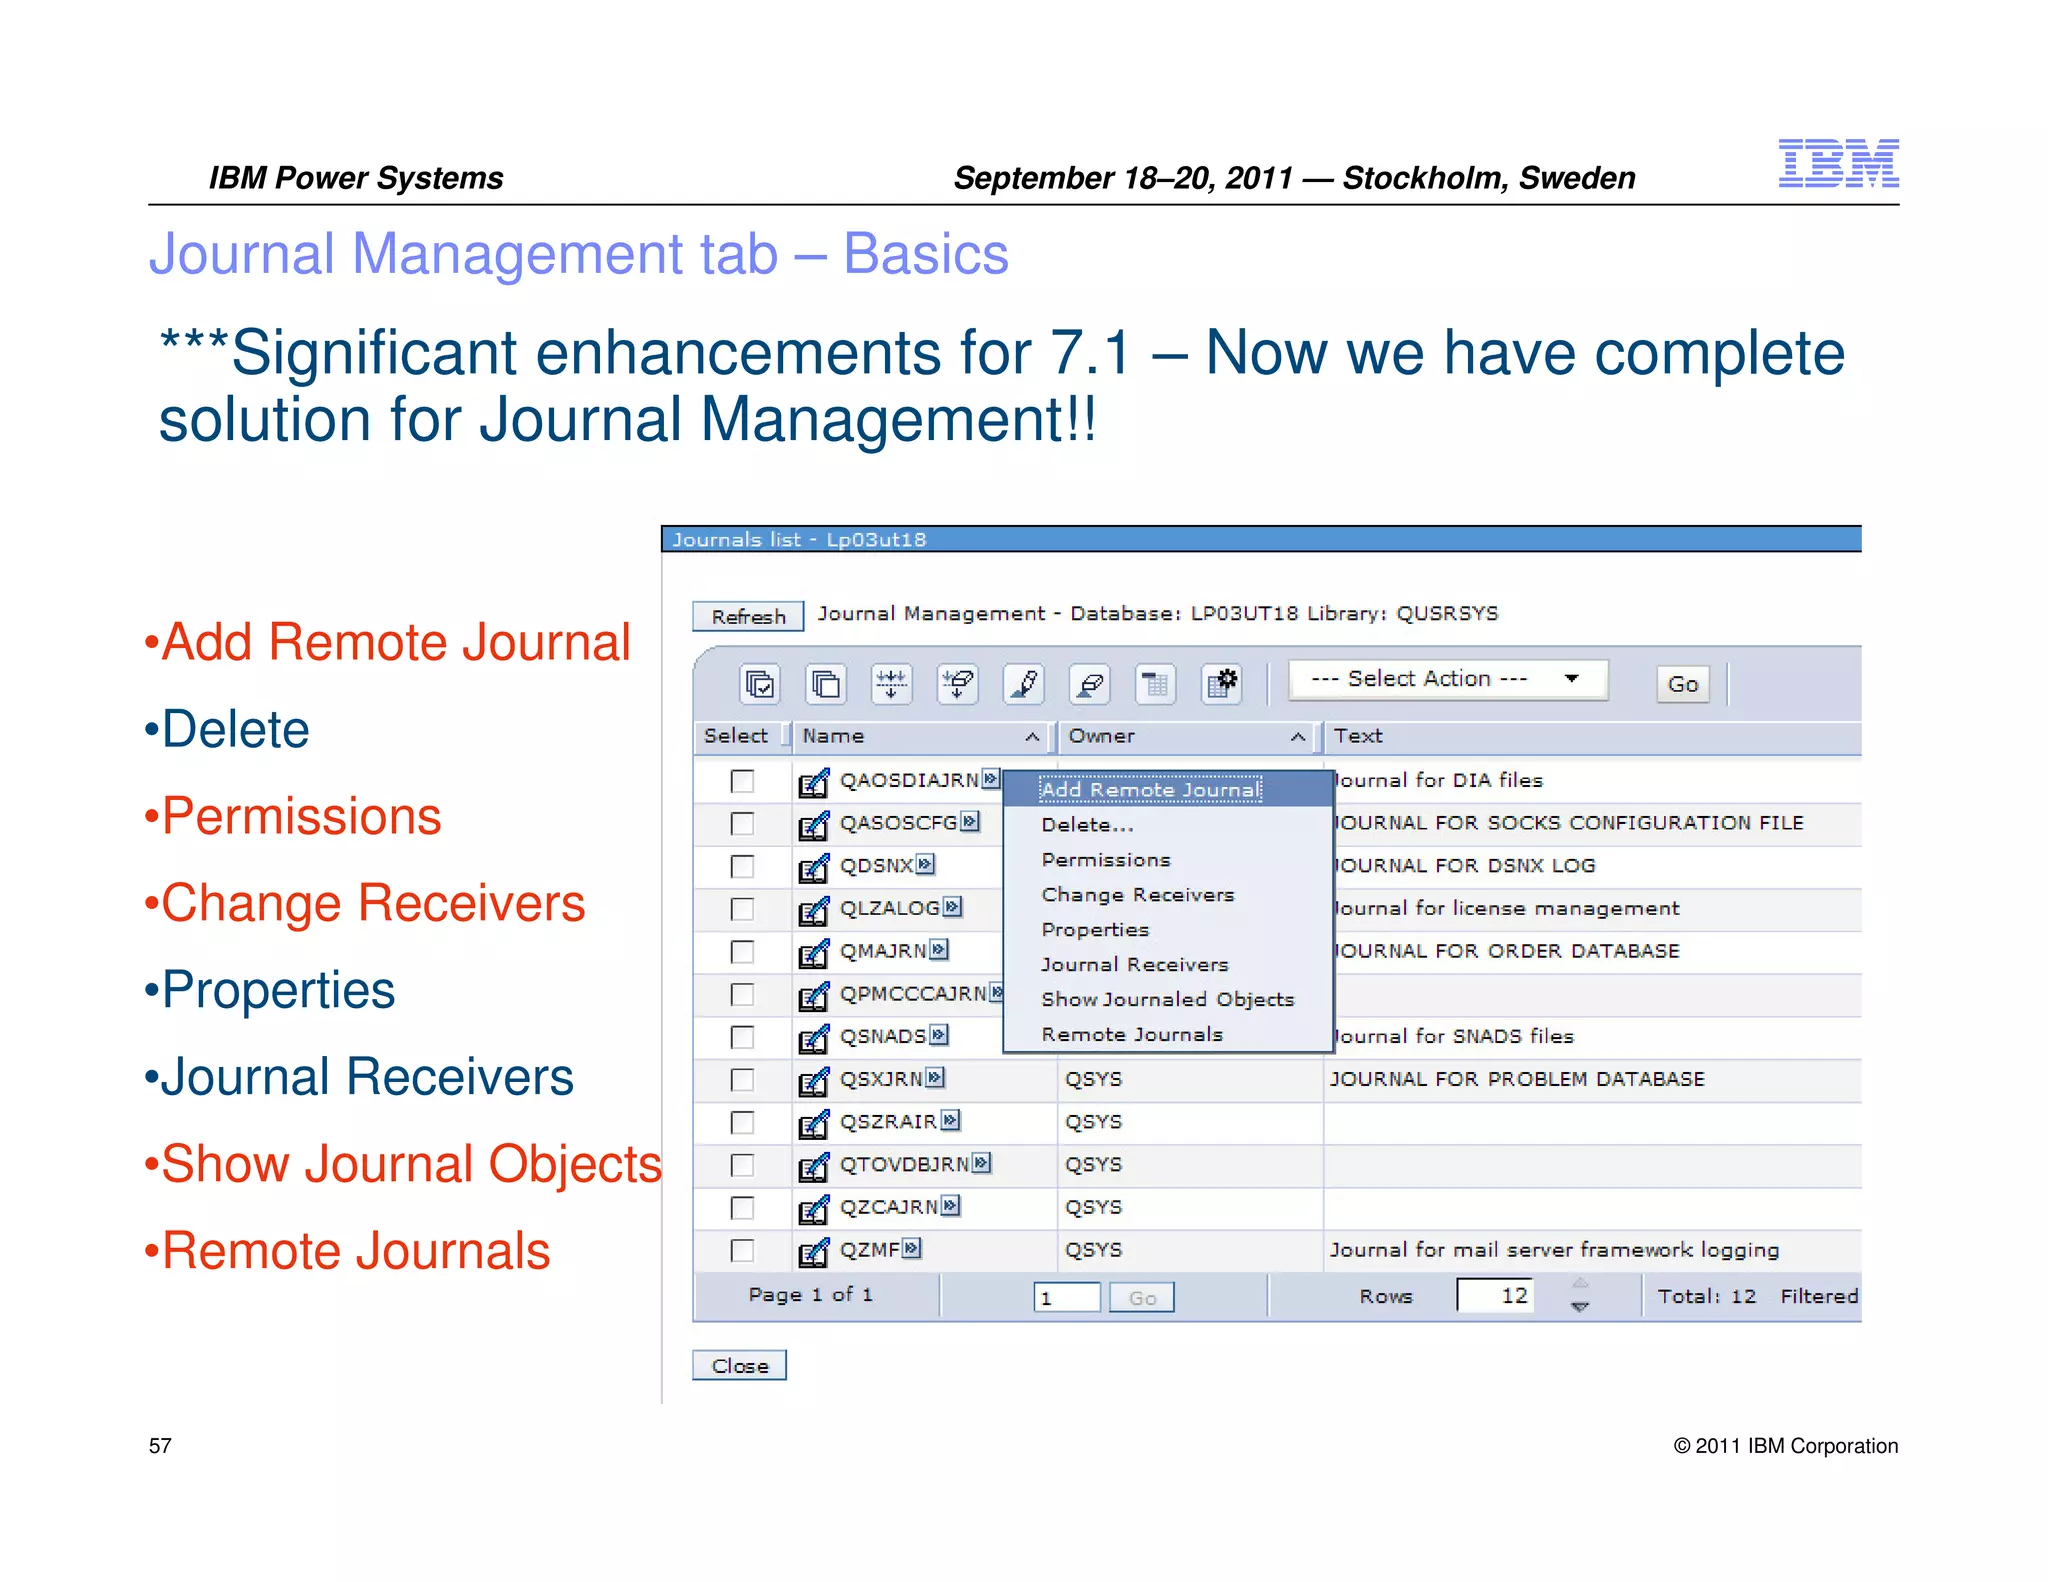Screen dimensions: 2048x1582
Task: Click Go next to Select Action
Action: pos(1683,684)
